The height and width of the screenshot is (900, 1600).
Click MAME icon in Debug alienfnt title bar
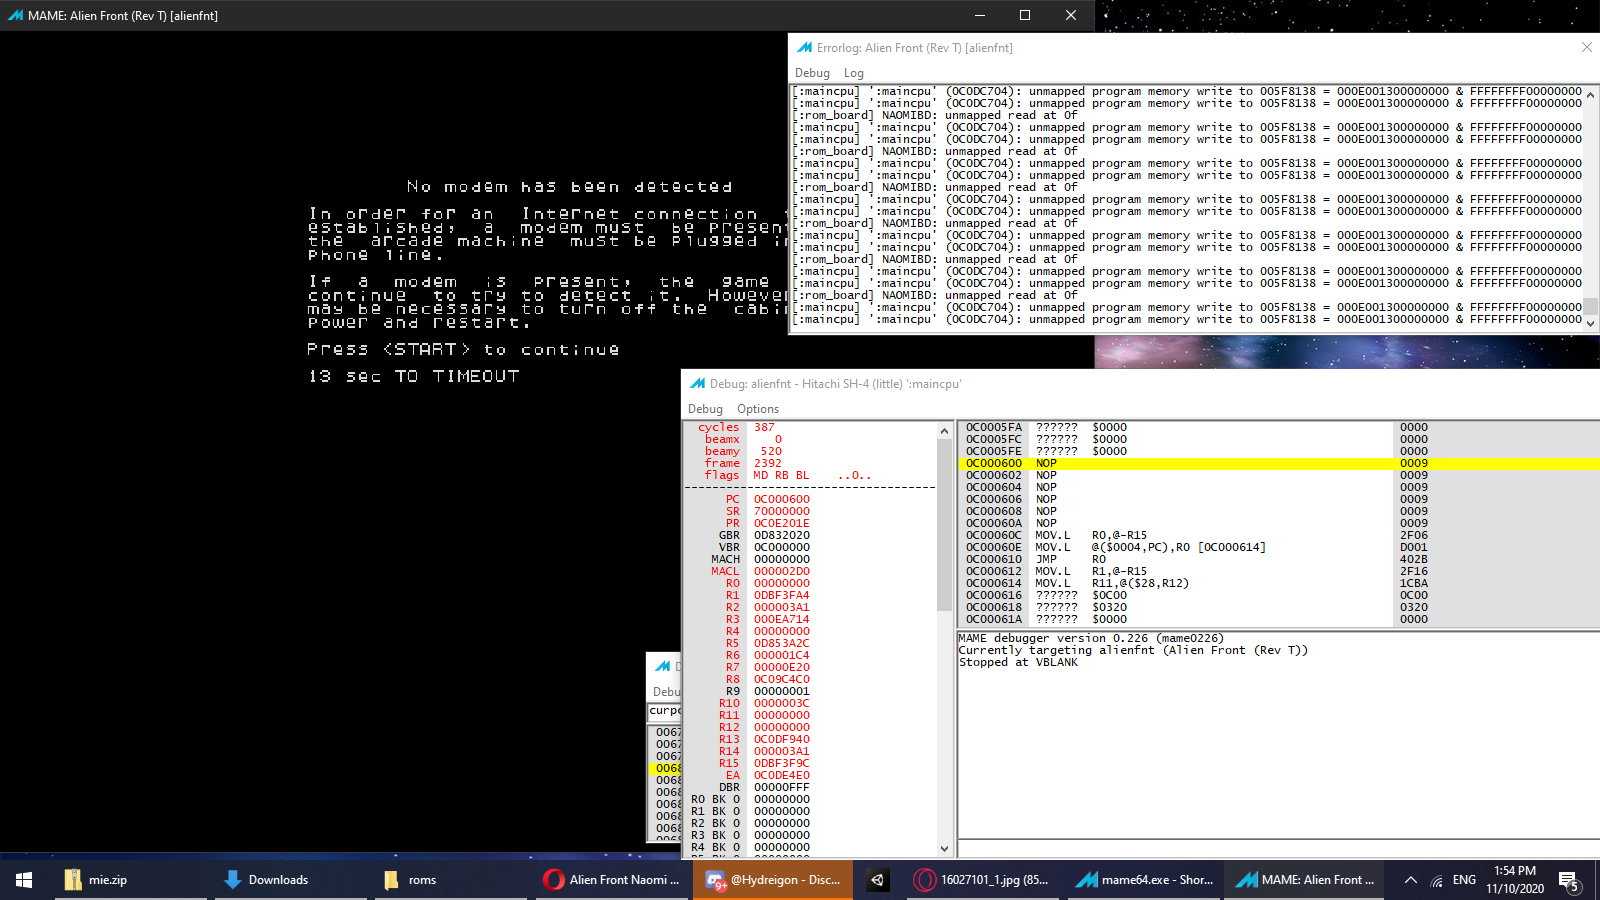(x=697, y=383)
